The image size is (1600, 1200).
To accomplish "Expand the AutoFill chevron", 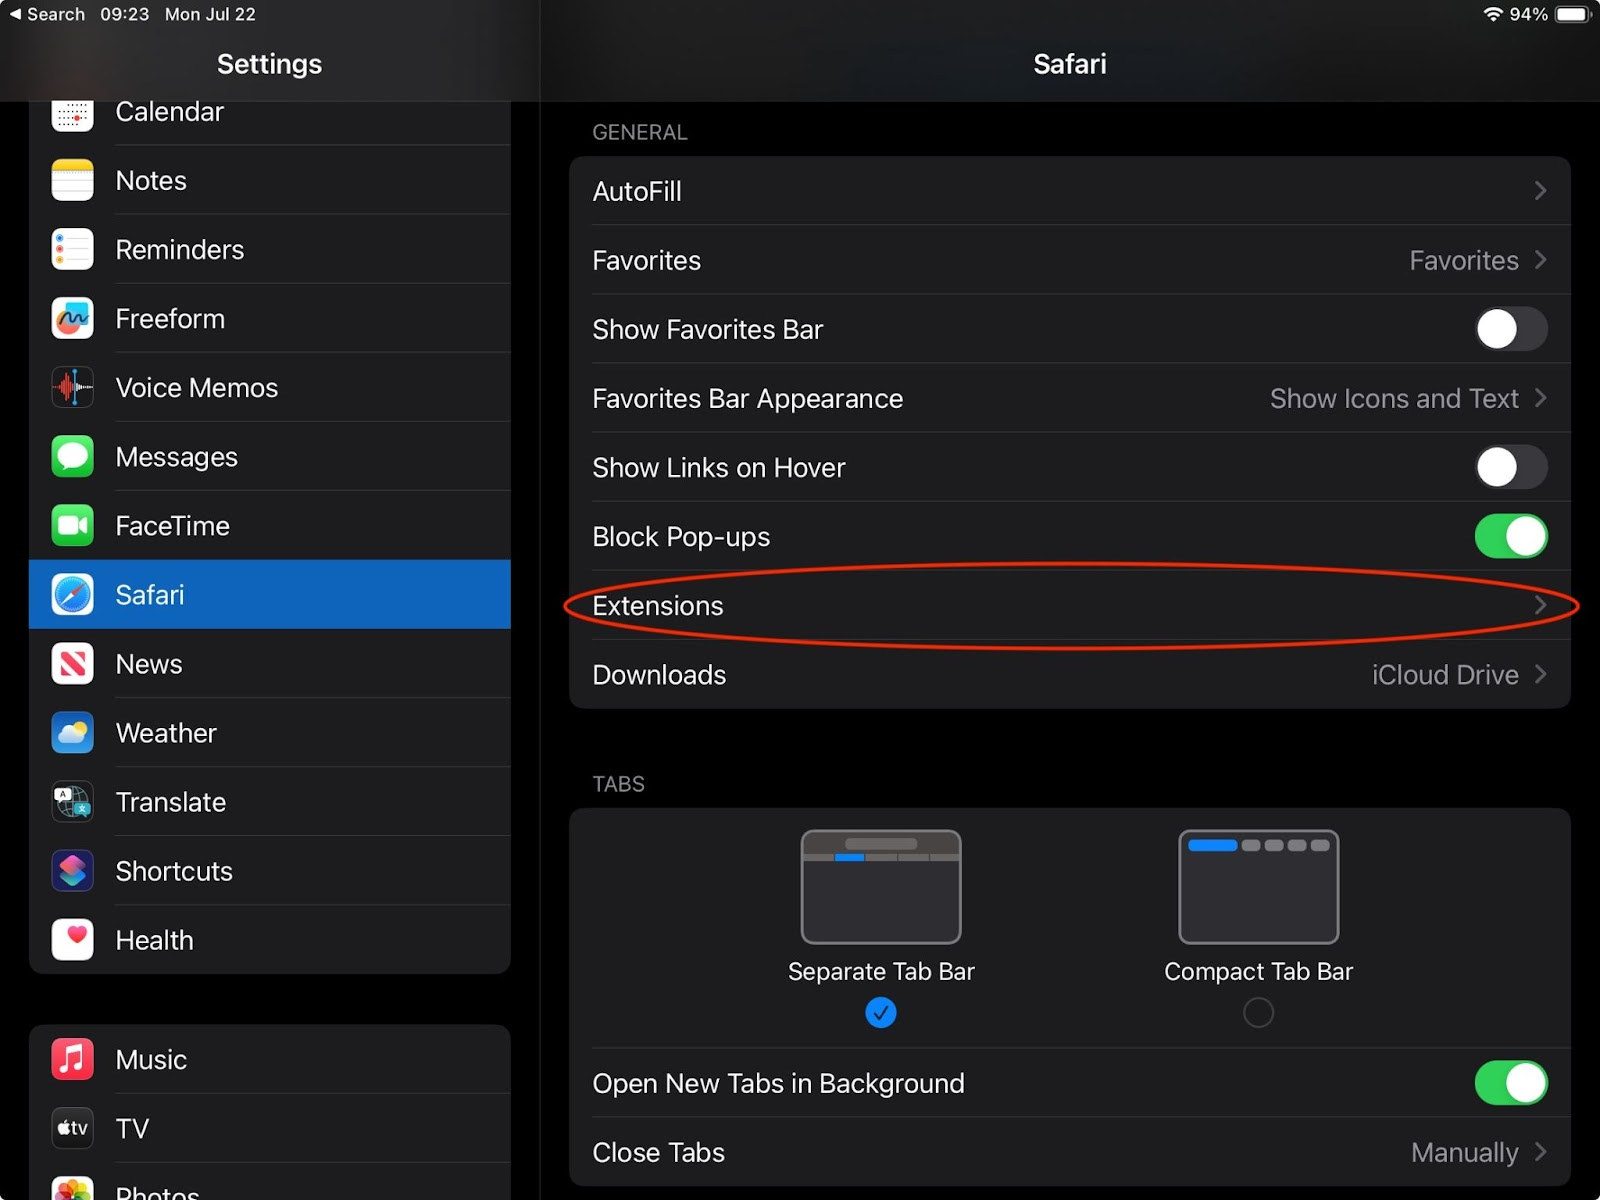I will [1540, 191].
